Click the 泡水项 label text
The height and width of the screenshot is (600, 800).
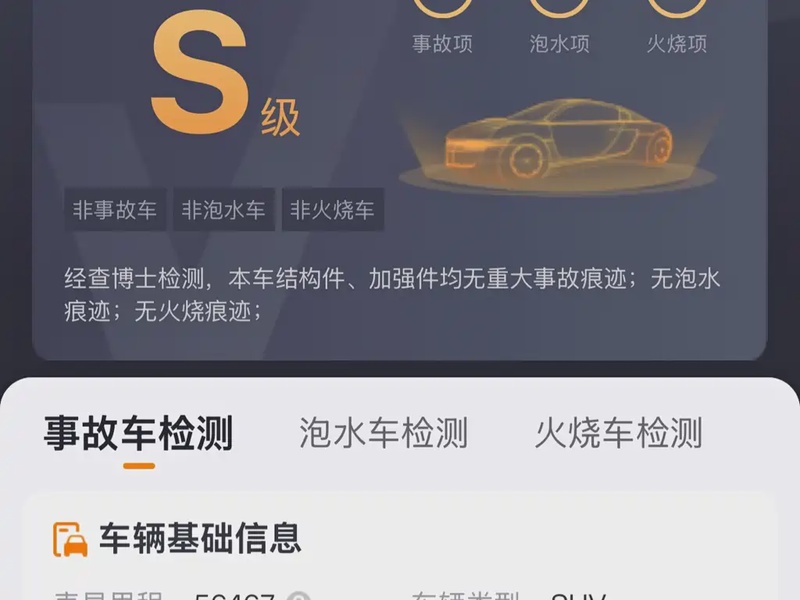point(560,44)
